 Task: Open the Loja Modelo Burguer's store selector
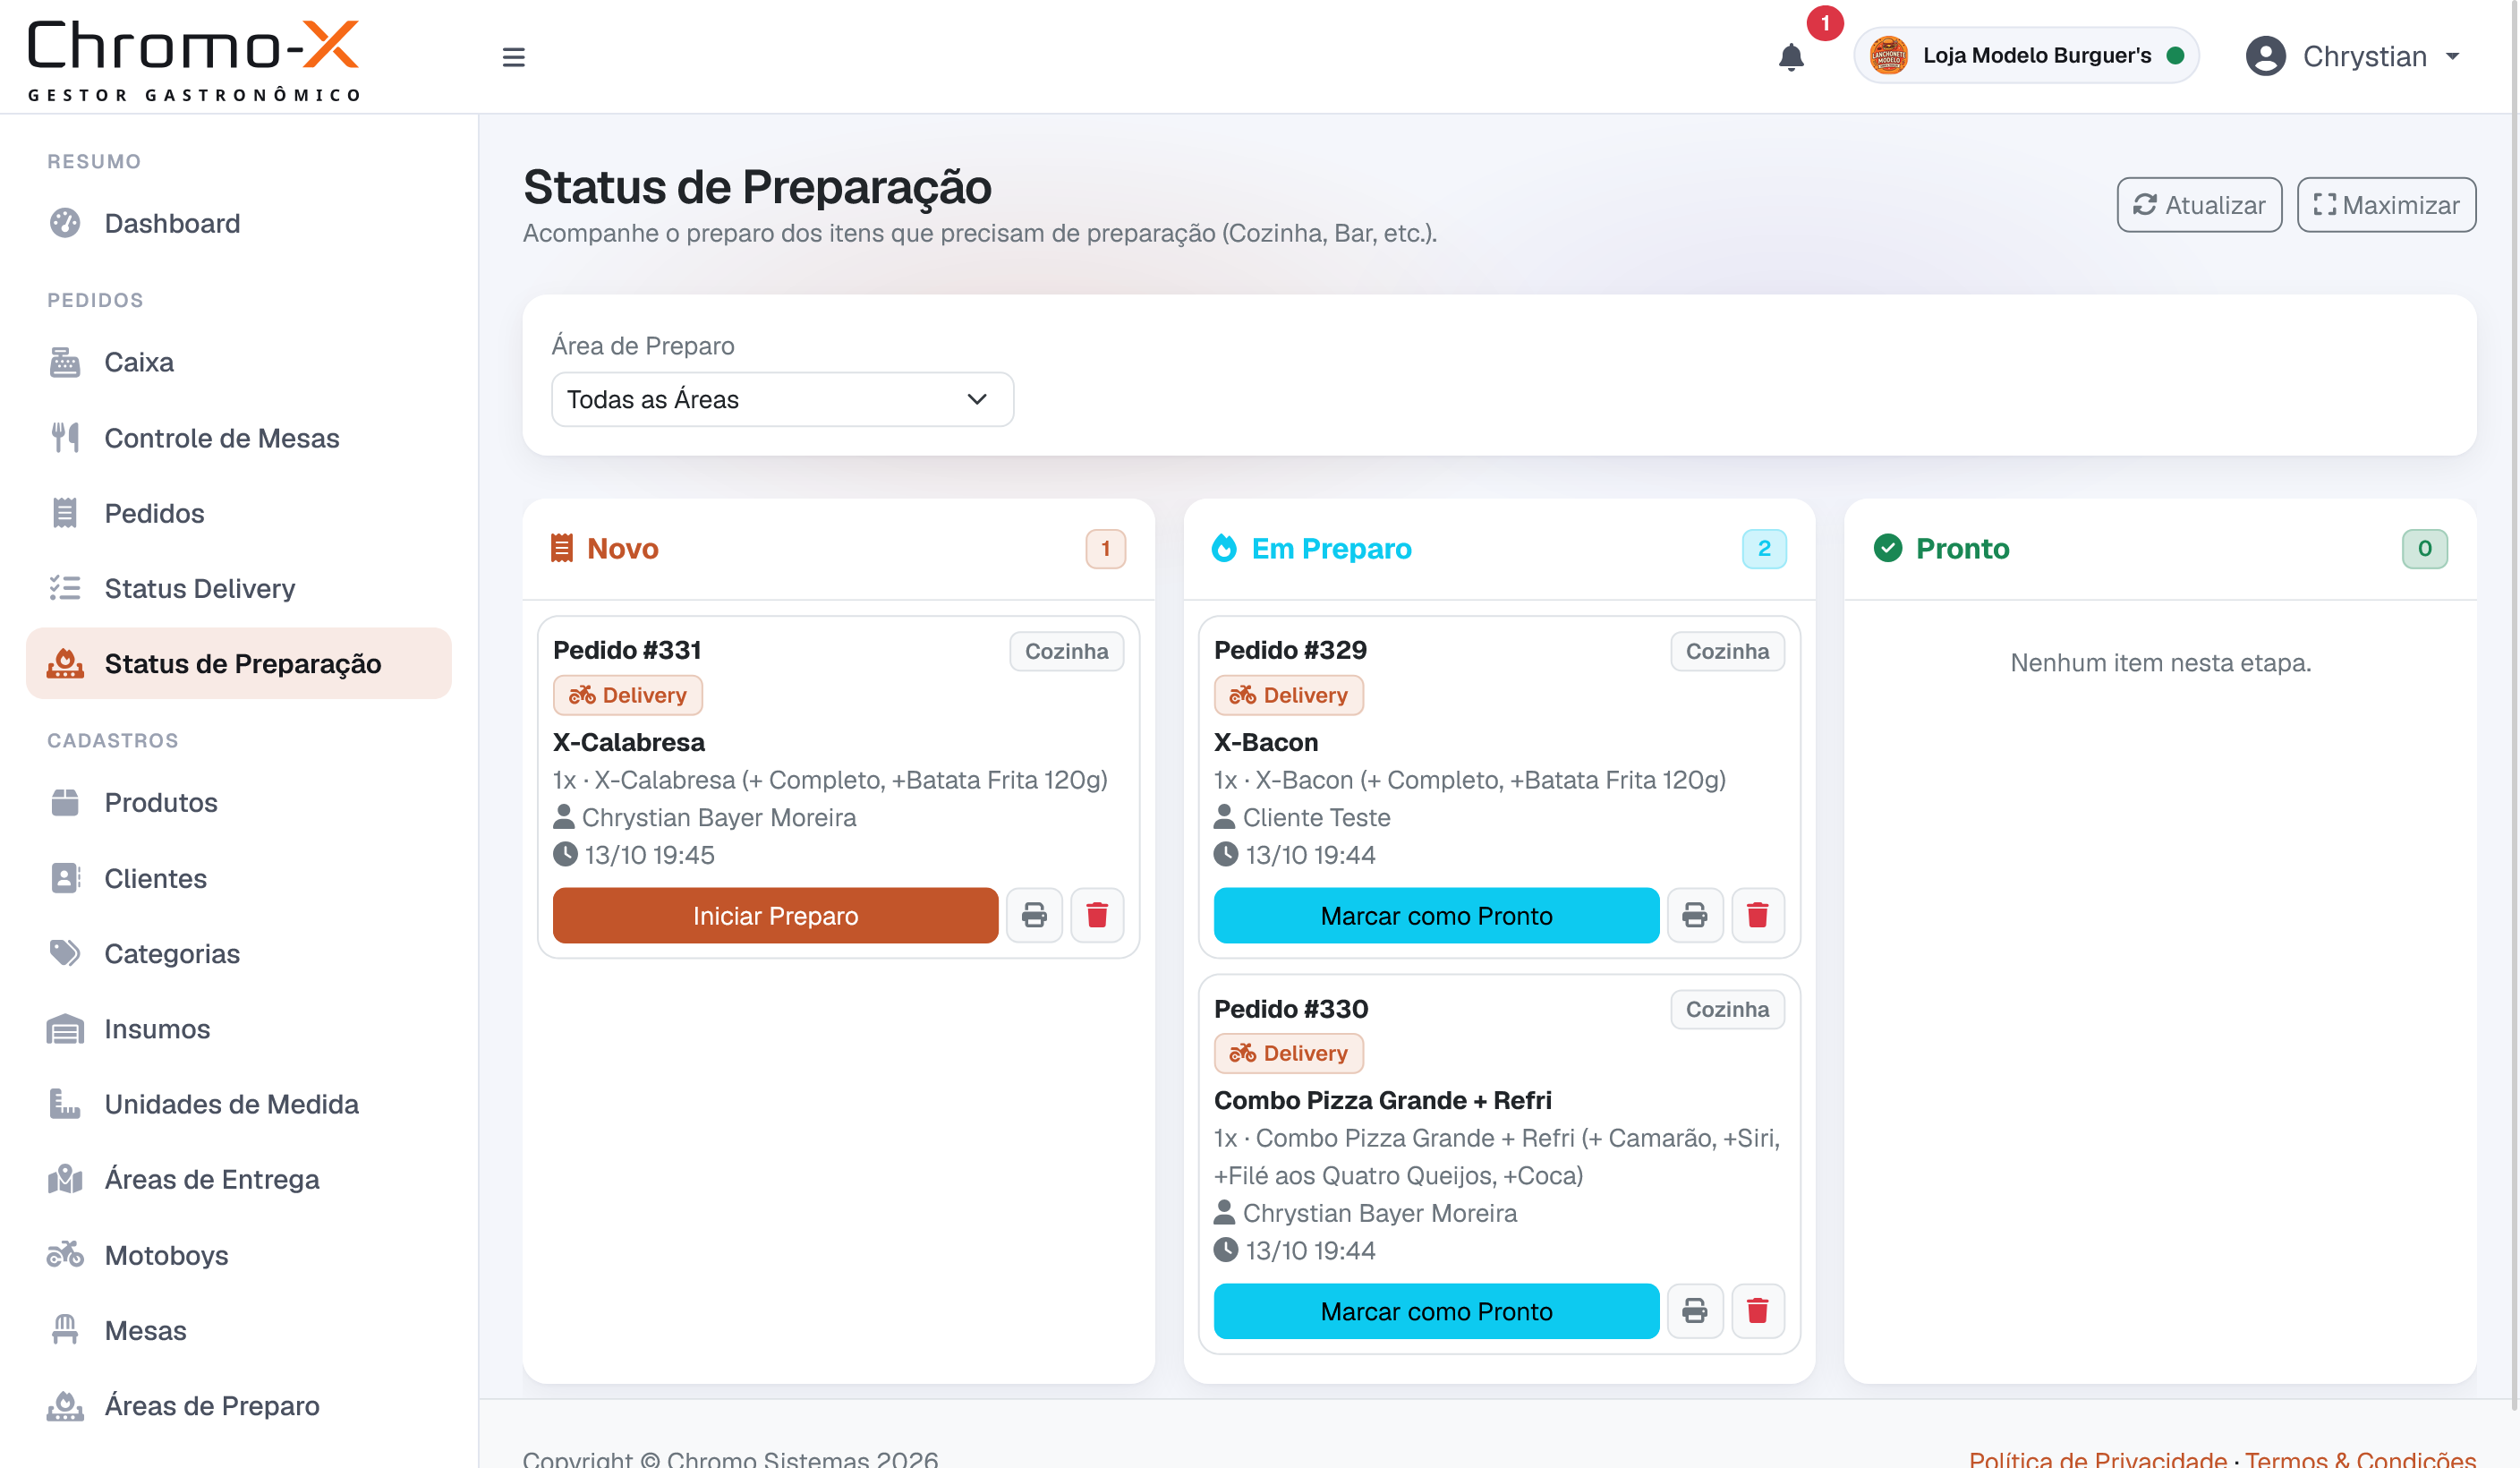2026,55
